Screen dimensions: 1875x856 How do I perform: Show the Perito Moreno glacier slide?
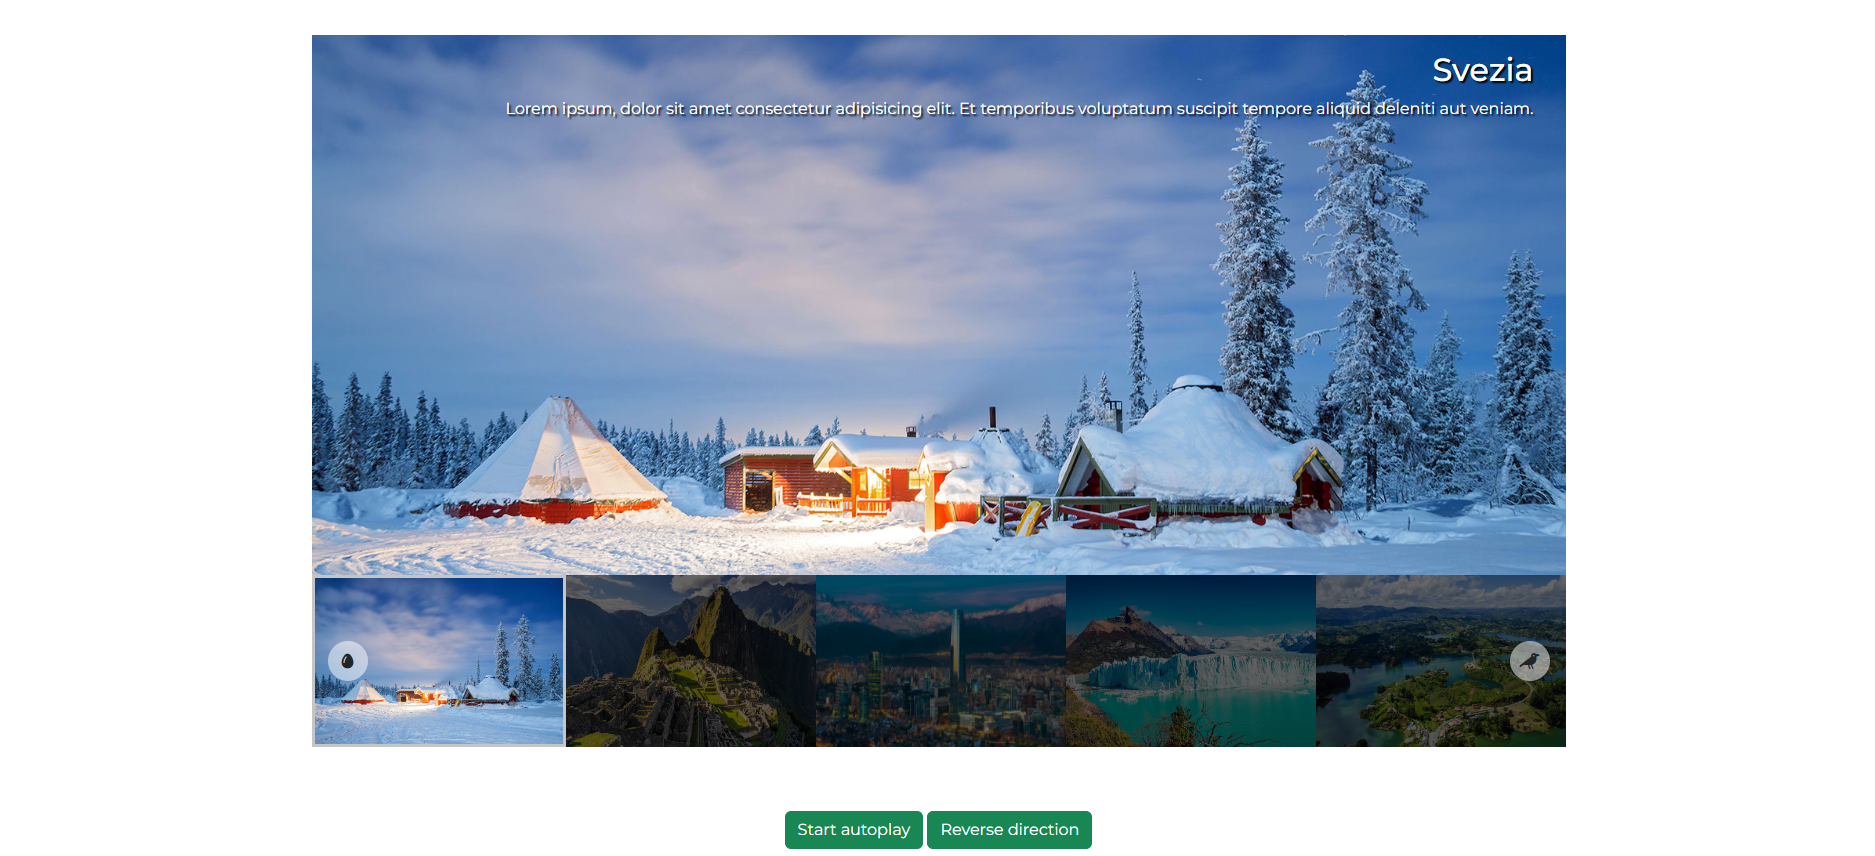coord(1191,661)
